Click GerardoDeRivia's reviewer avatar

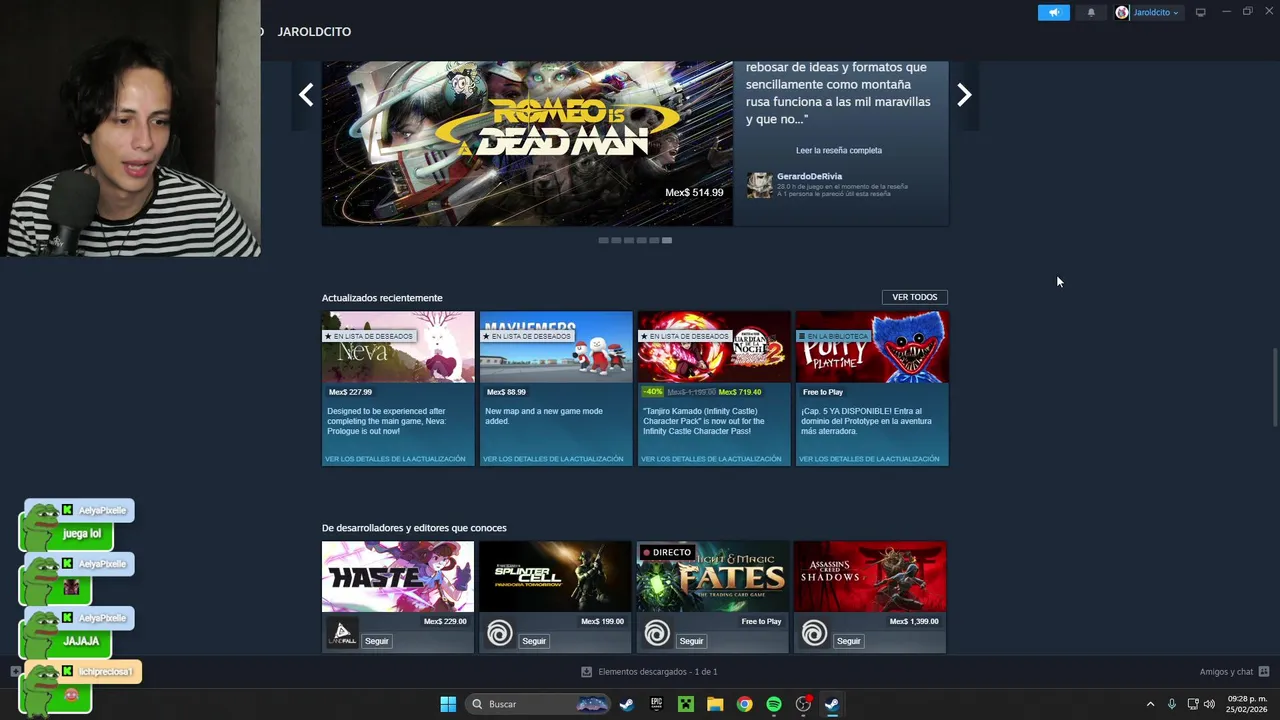(759, 185)
